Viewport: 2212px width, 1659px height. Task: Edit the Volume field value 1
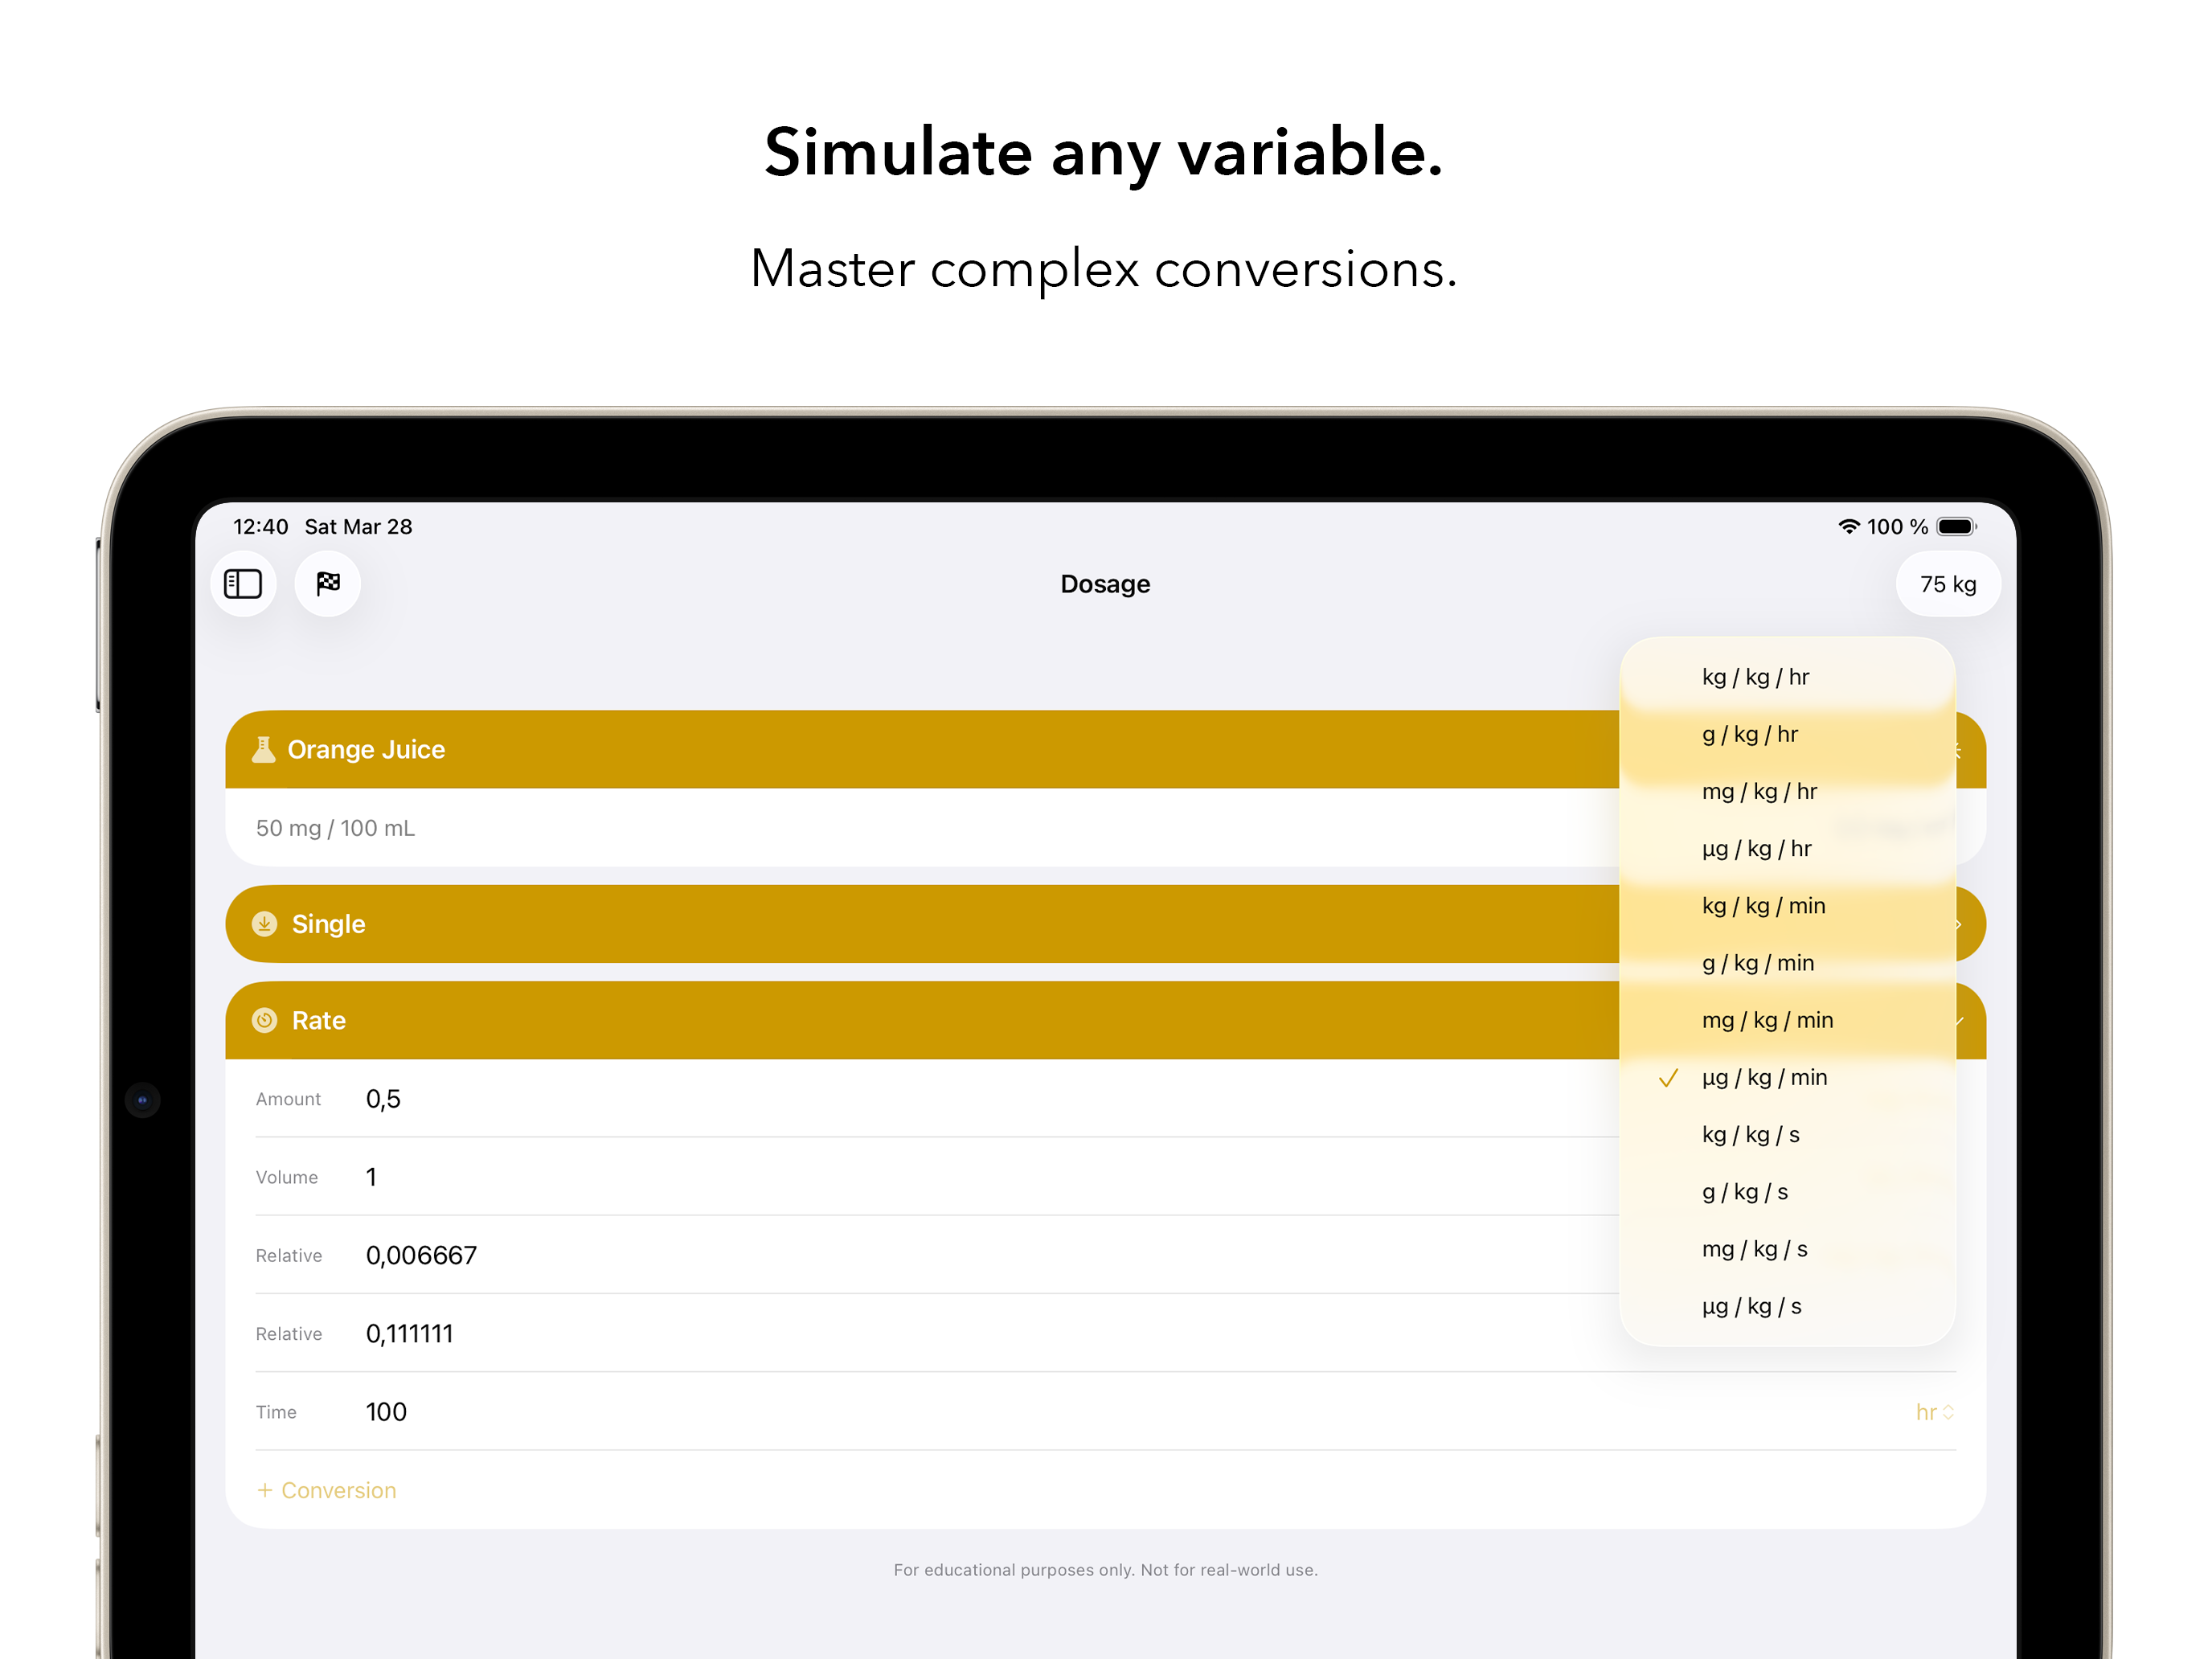click(371, 1177)
